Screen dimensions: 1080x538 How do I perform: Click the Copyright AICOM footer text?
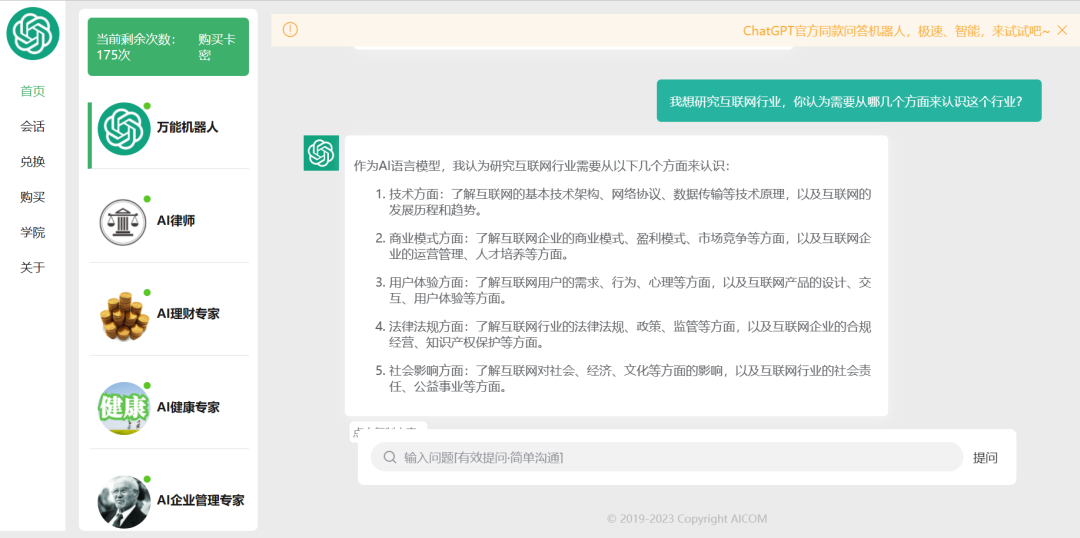point(687,519)
